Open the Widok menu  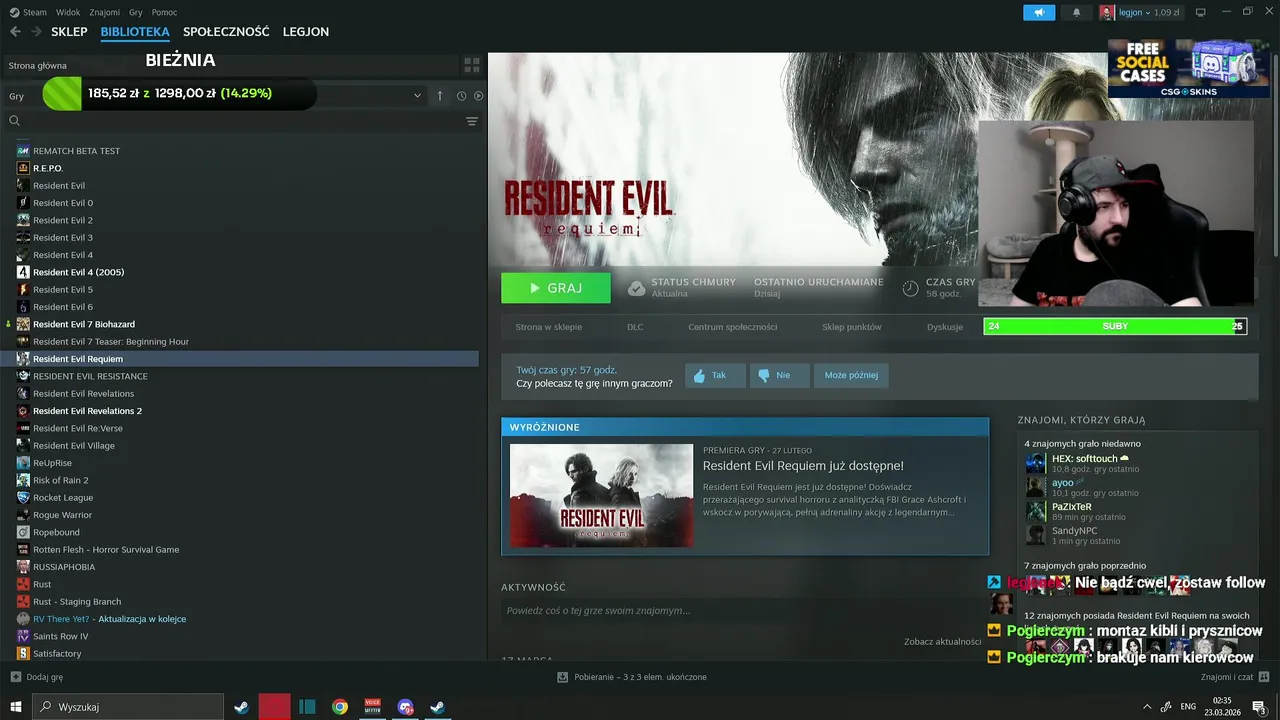68,13
